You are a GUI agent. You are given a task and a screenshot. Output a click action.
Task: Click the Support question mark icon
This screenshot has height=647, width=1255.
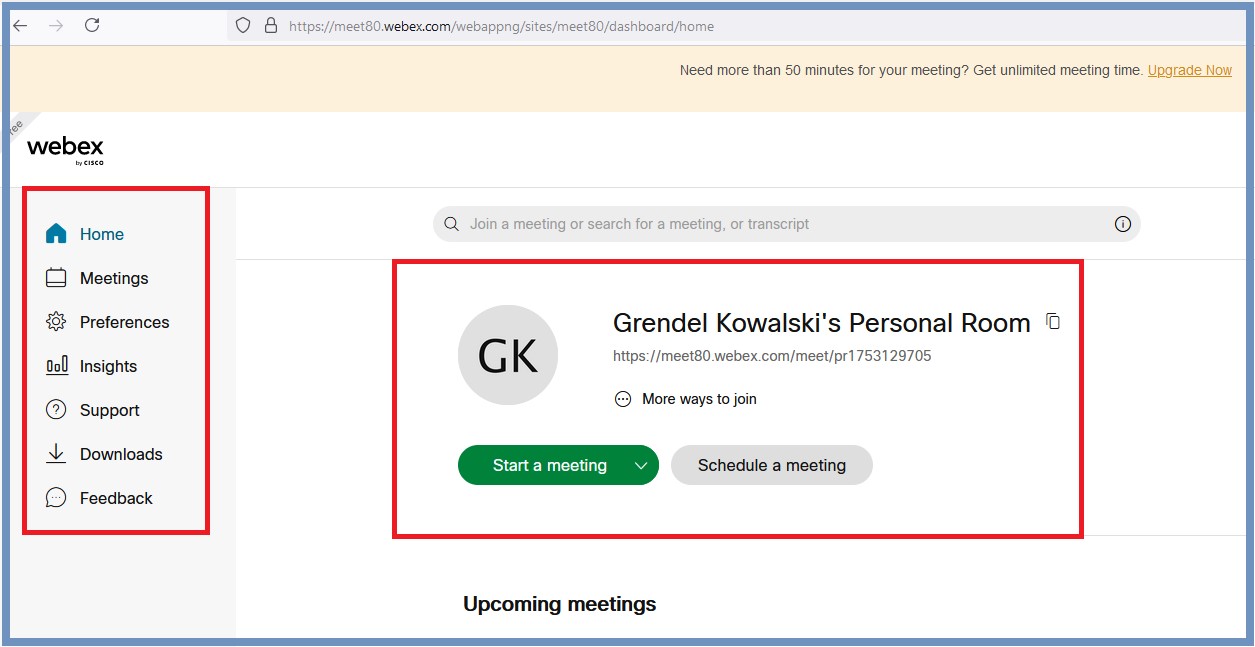56,410
